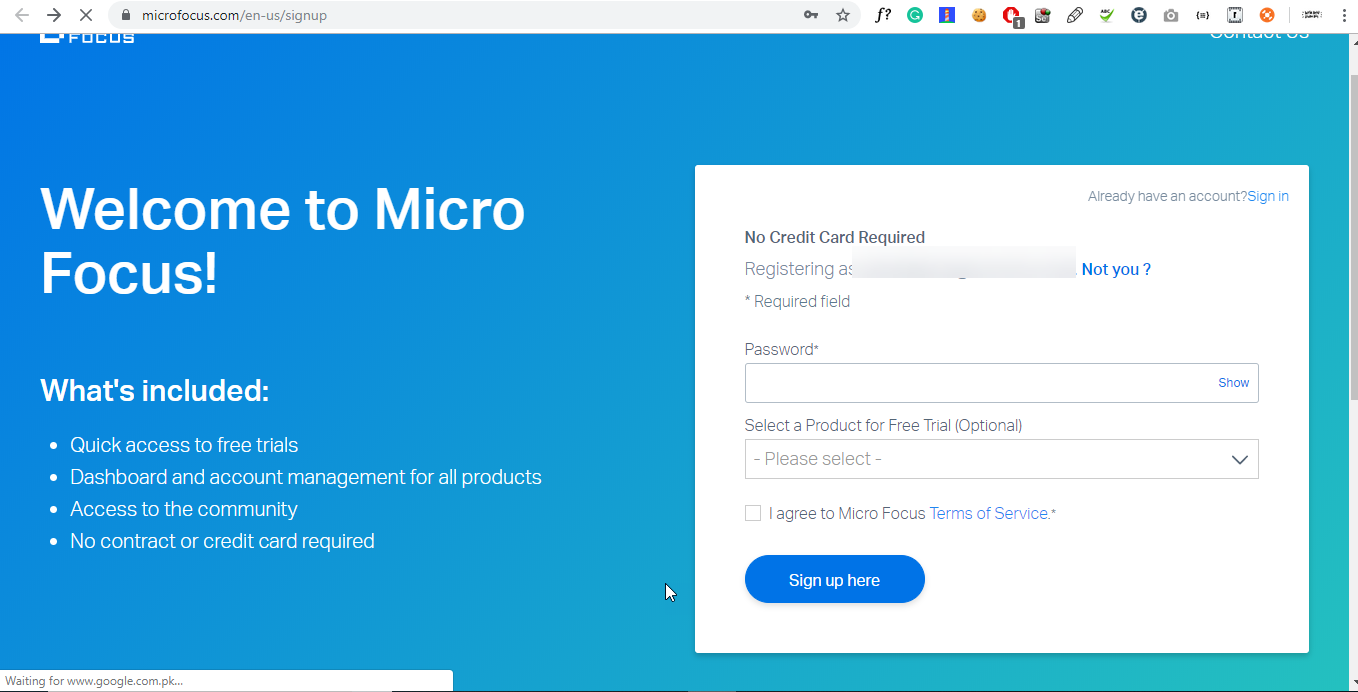Click Show to reveal the password
Screen dimensions: 1358x692
click(1233, 383)
